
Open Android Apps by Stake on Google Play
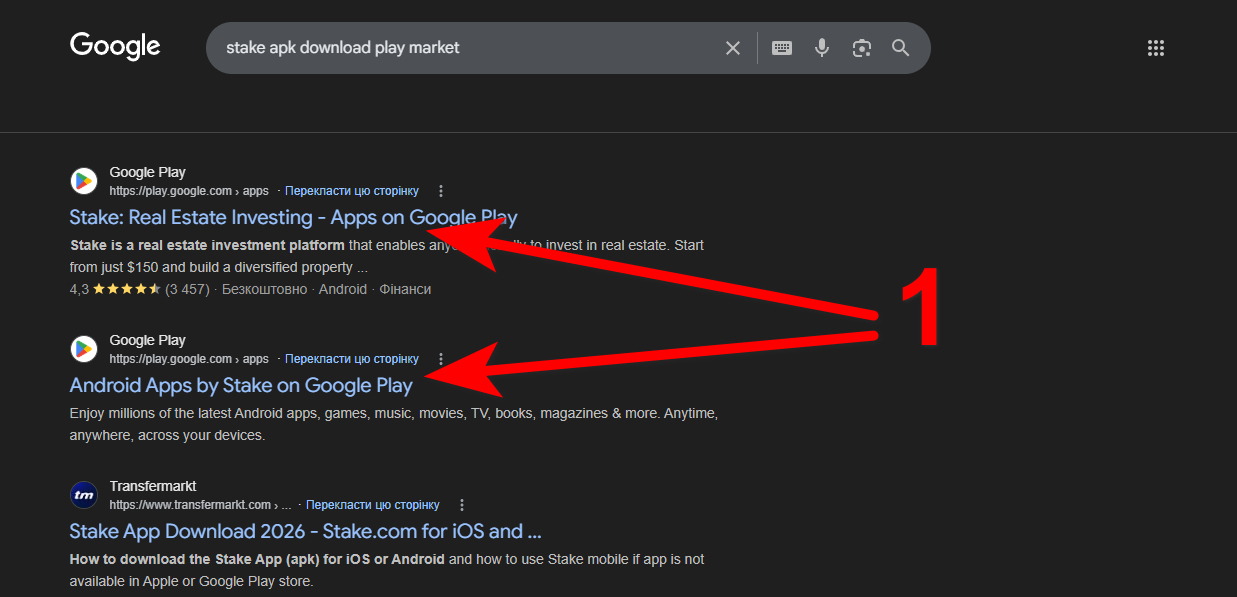coord(241,385)
